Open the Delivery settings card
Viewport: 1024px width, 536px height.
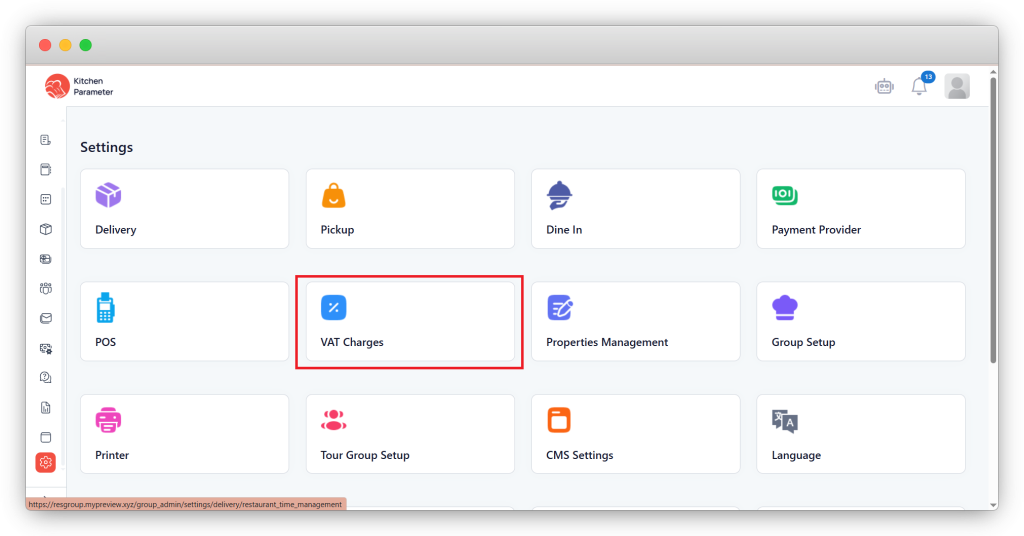pyautogui.click(x=184, y=208)
